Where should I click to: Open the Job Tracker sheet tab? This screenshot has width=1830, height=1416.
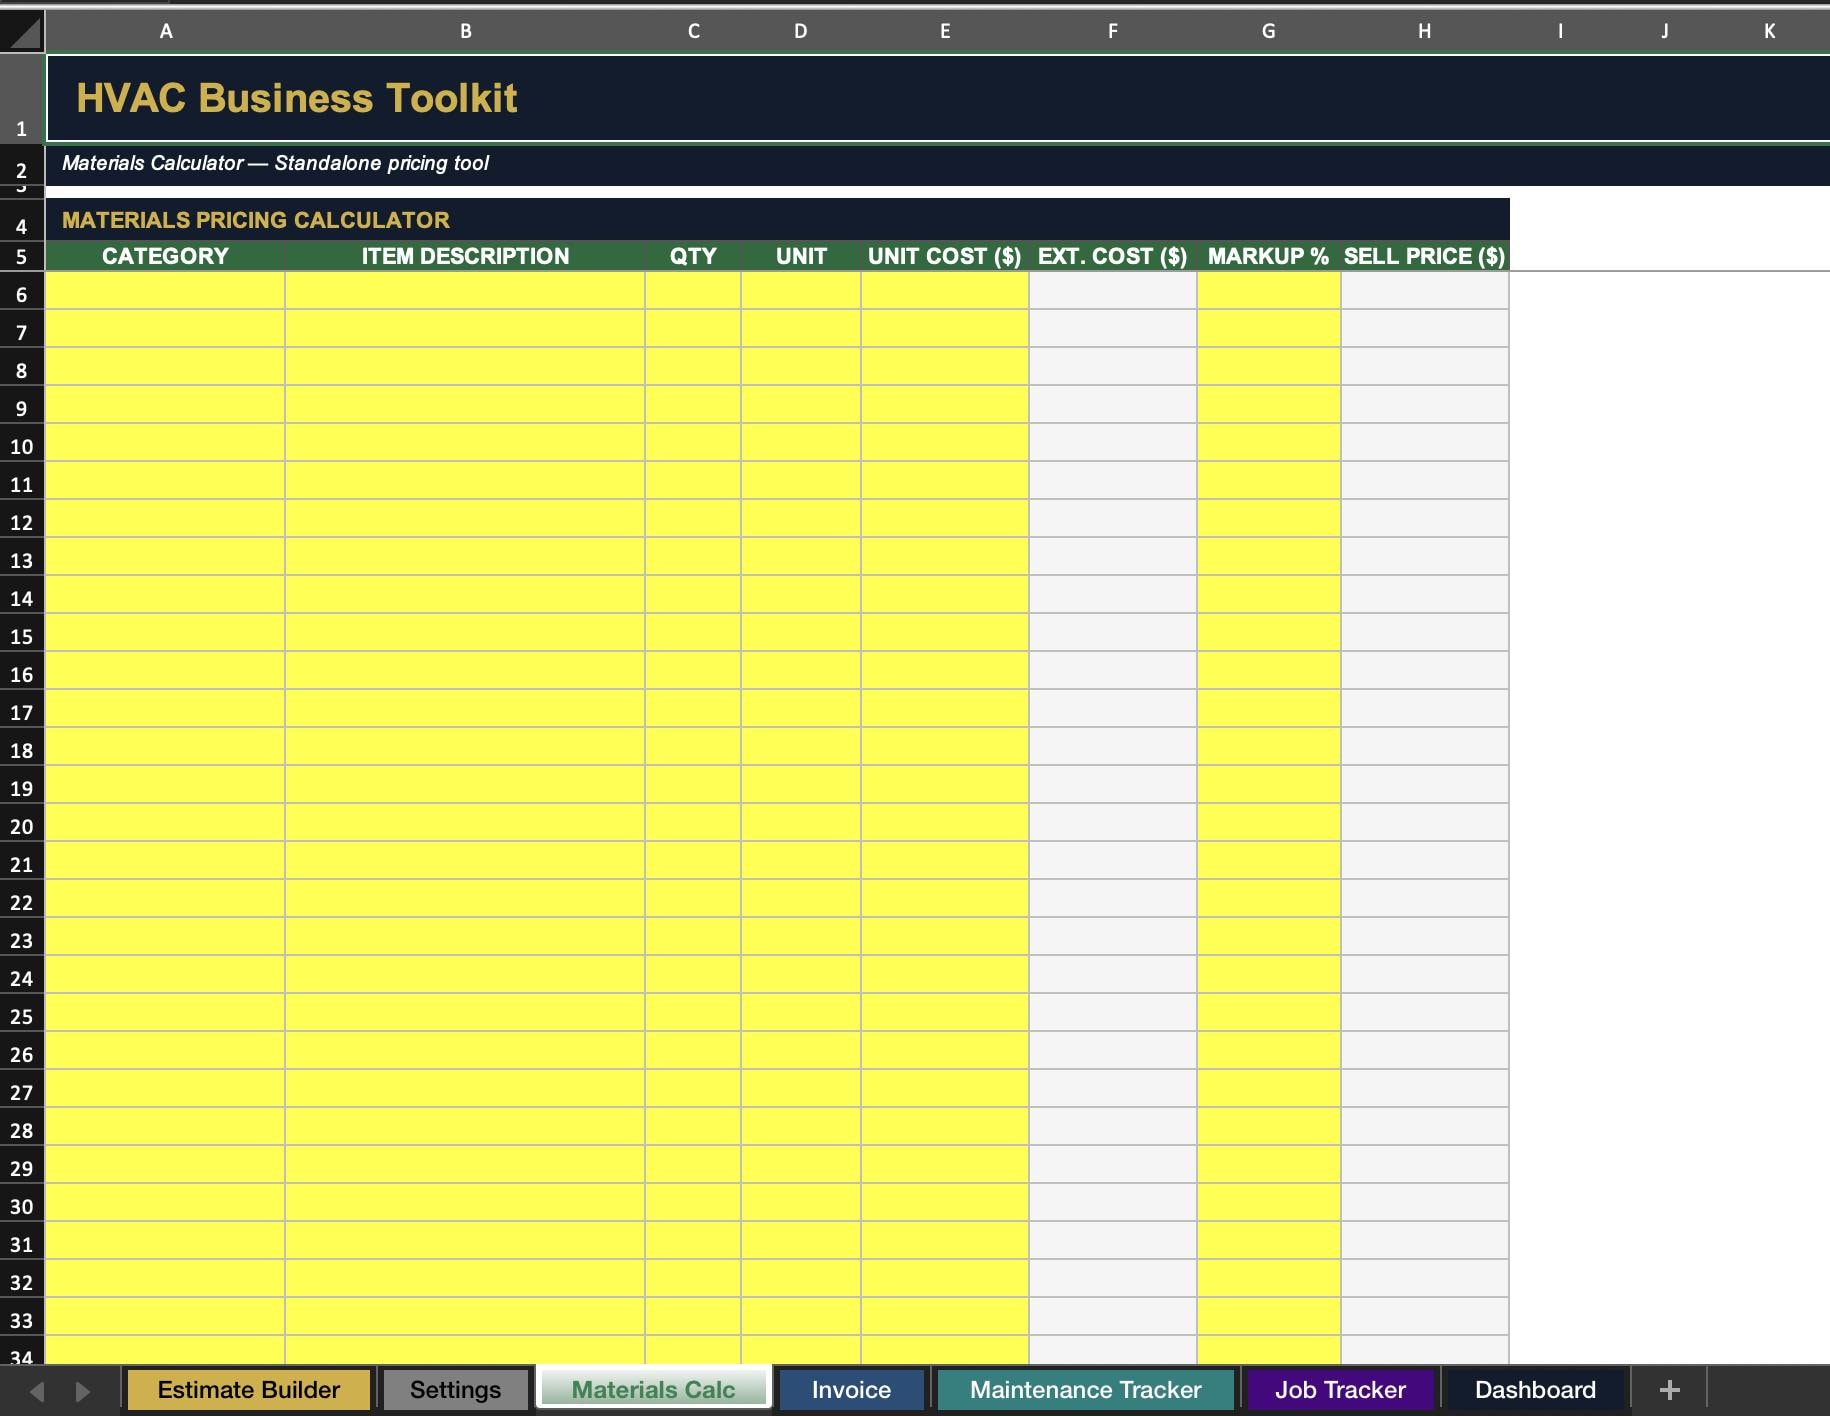pyautogui.click(x=1340, y=1390)
